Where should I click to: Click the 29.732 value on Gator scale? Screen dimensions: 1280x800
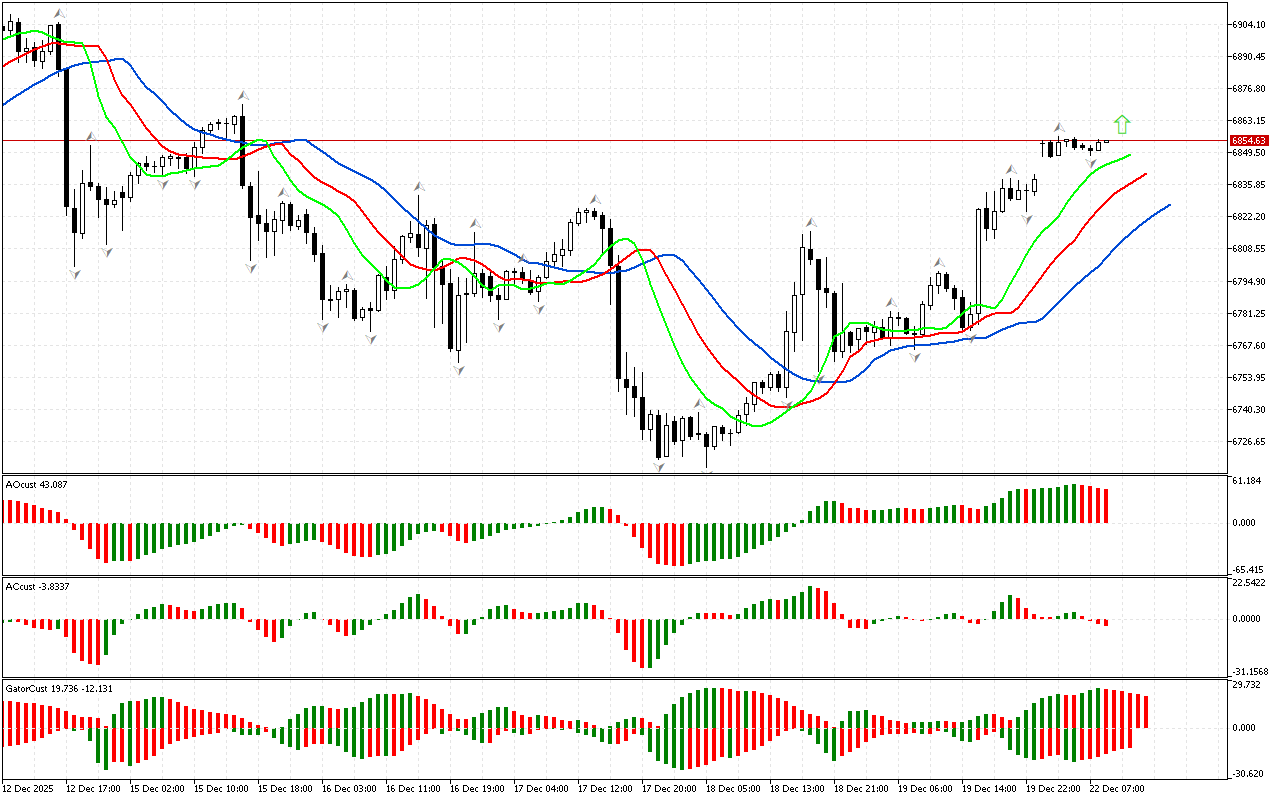1247,685
